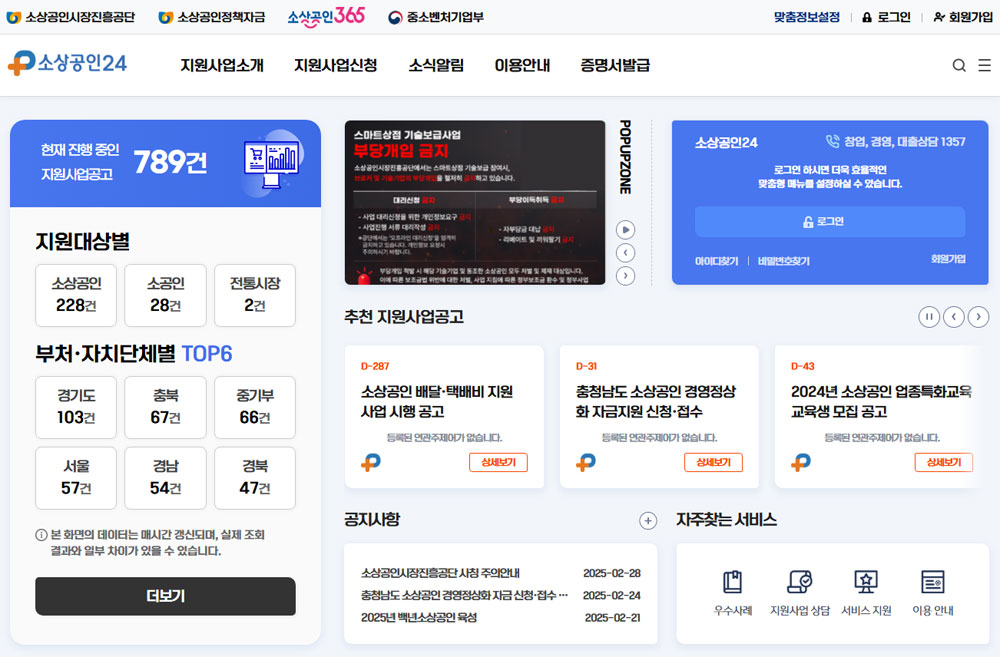
Task: Open the hamburger full menu icon
Action: 985,65
